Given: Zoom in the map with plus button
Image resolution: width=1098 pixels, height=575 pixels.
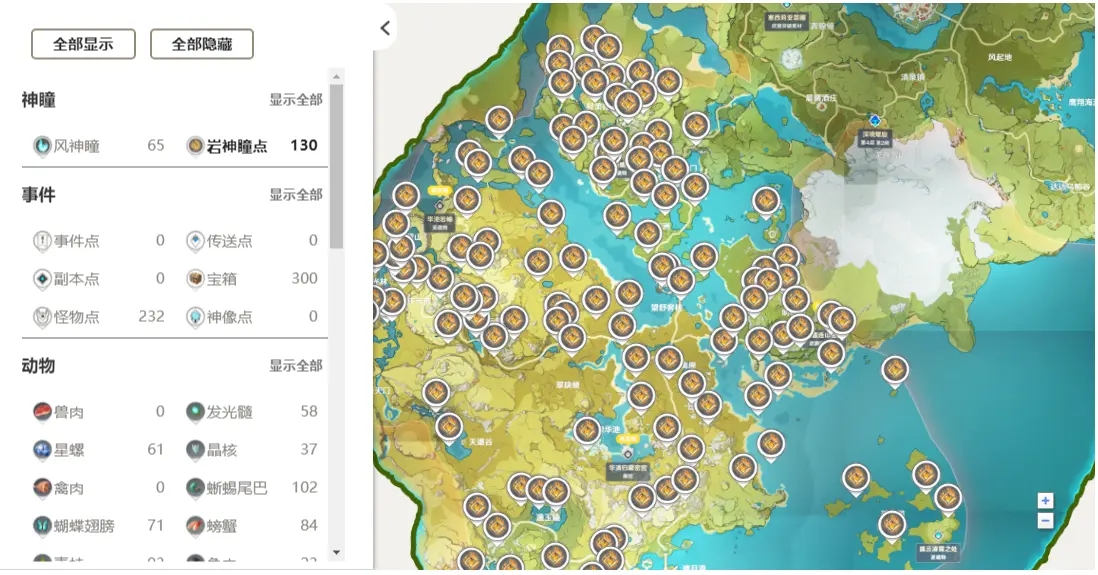Looking at the screenshot, I should tap(1045, 501).
